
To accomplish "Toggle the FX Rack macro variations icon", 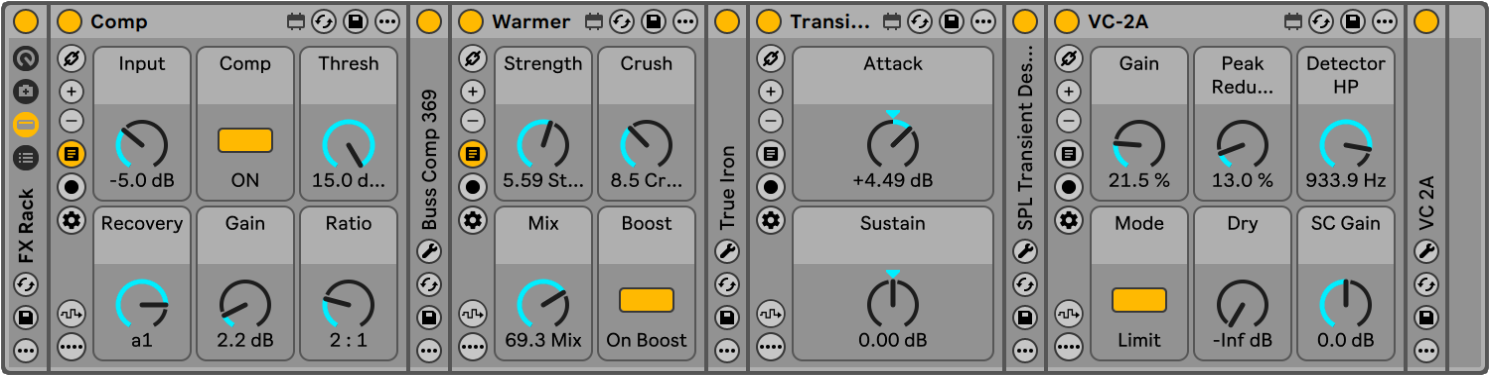I will click(26, 92).
